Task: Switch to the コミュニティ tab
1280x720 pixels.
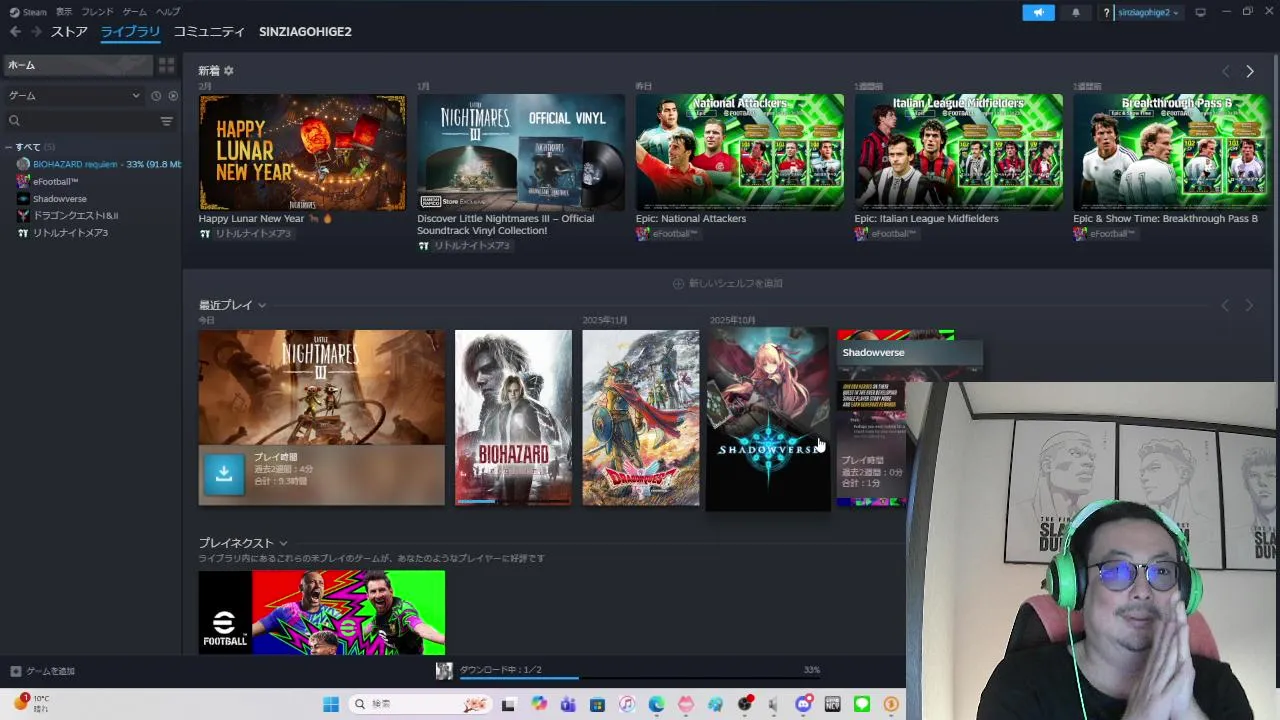Action: [x=209, y=32]
